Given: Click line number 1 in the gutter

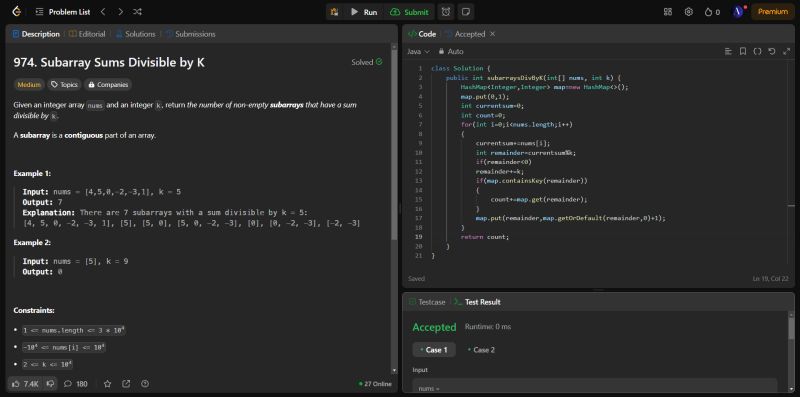Looking at the screenshot, I should [x=420, y=68].
